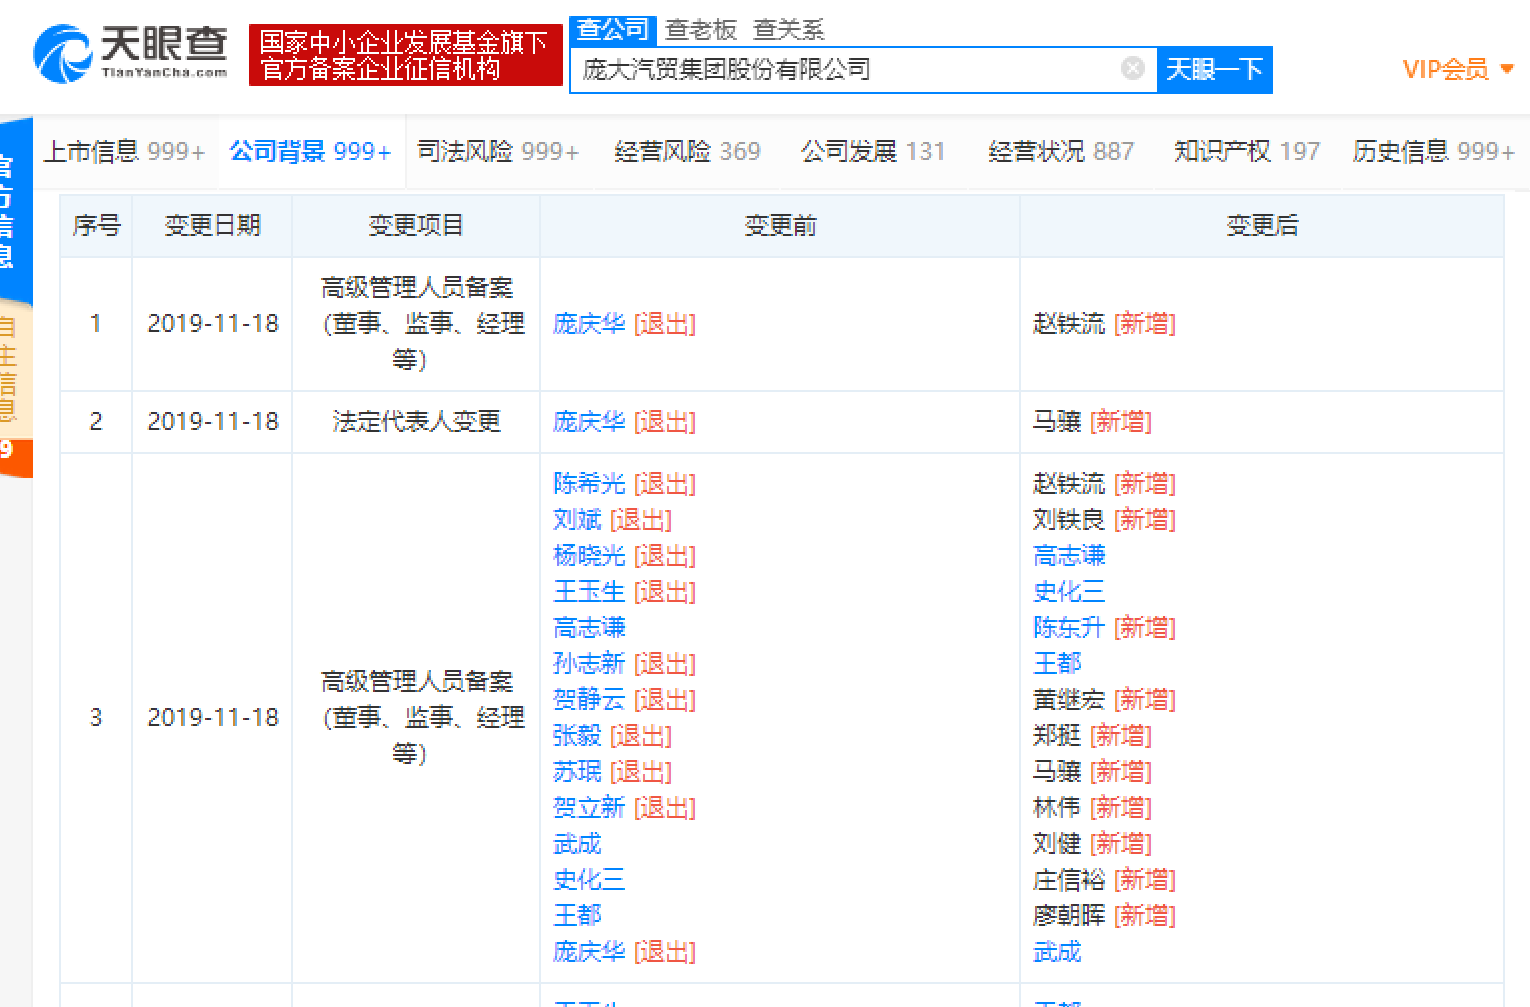Click 赵铁流 in row 1's 变更后 cell

pos(1069,324)
